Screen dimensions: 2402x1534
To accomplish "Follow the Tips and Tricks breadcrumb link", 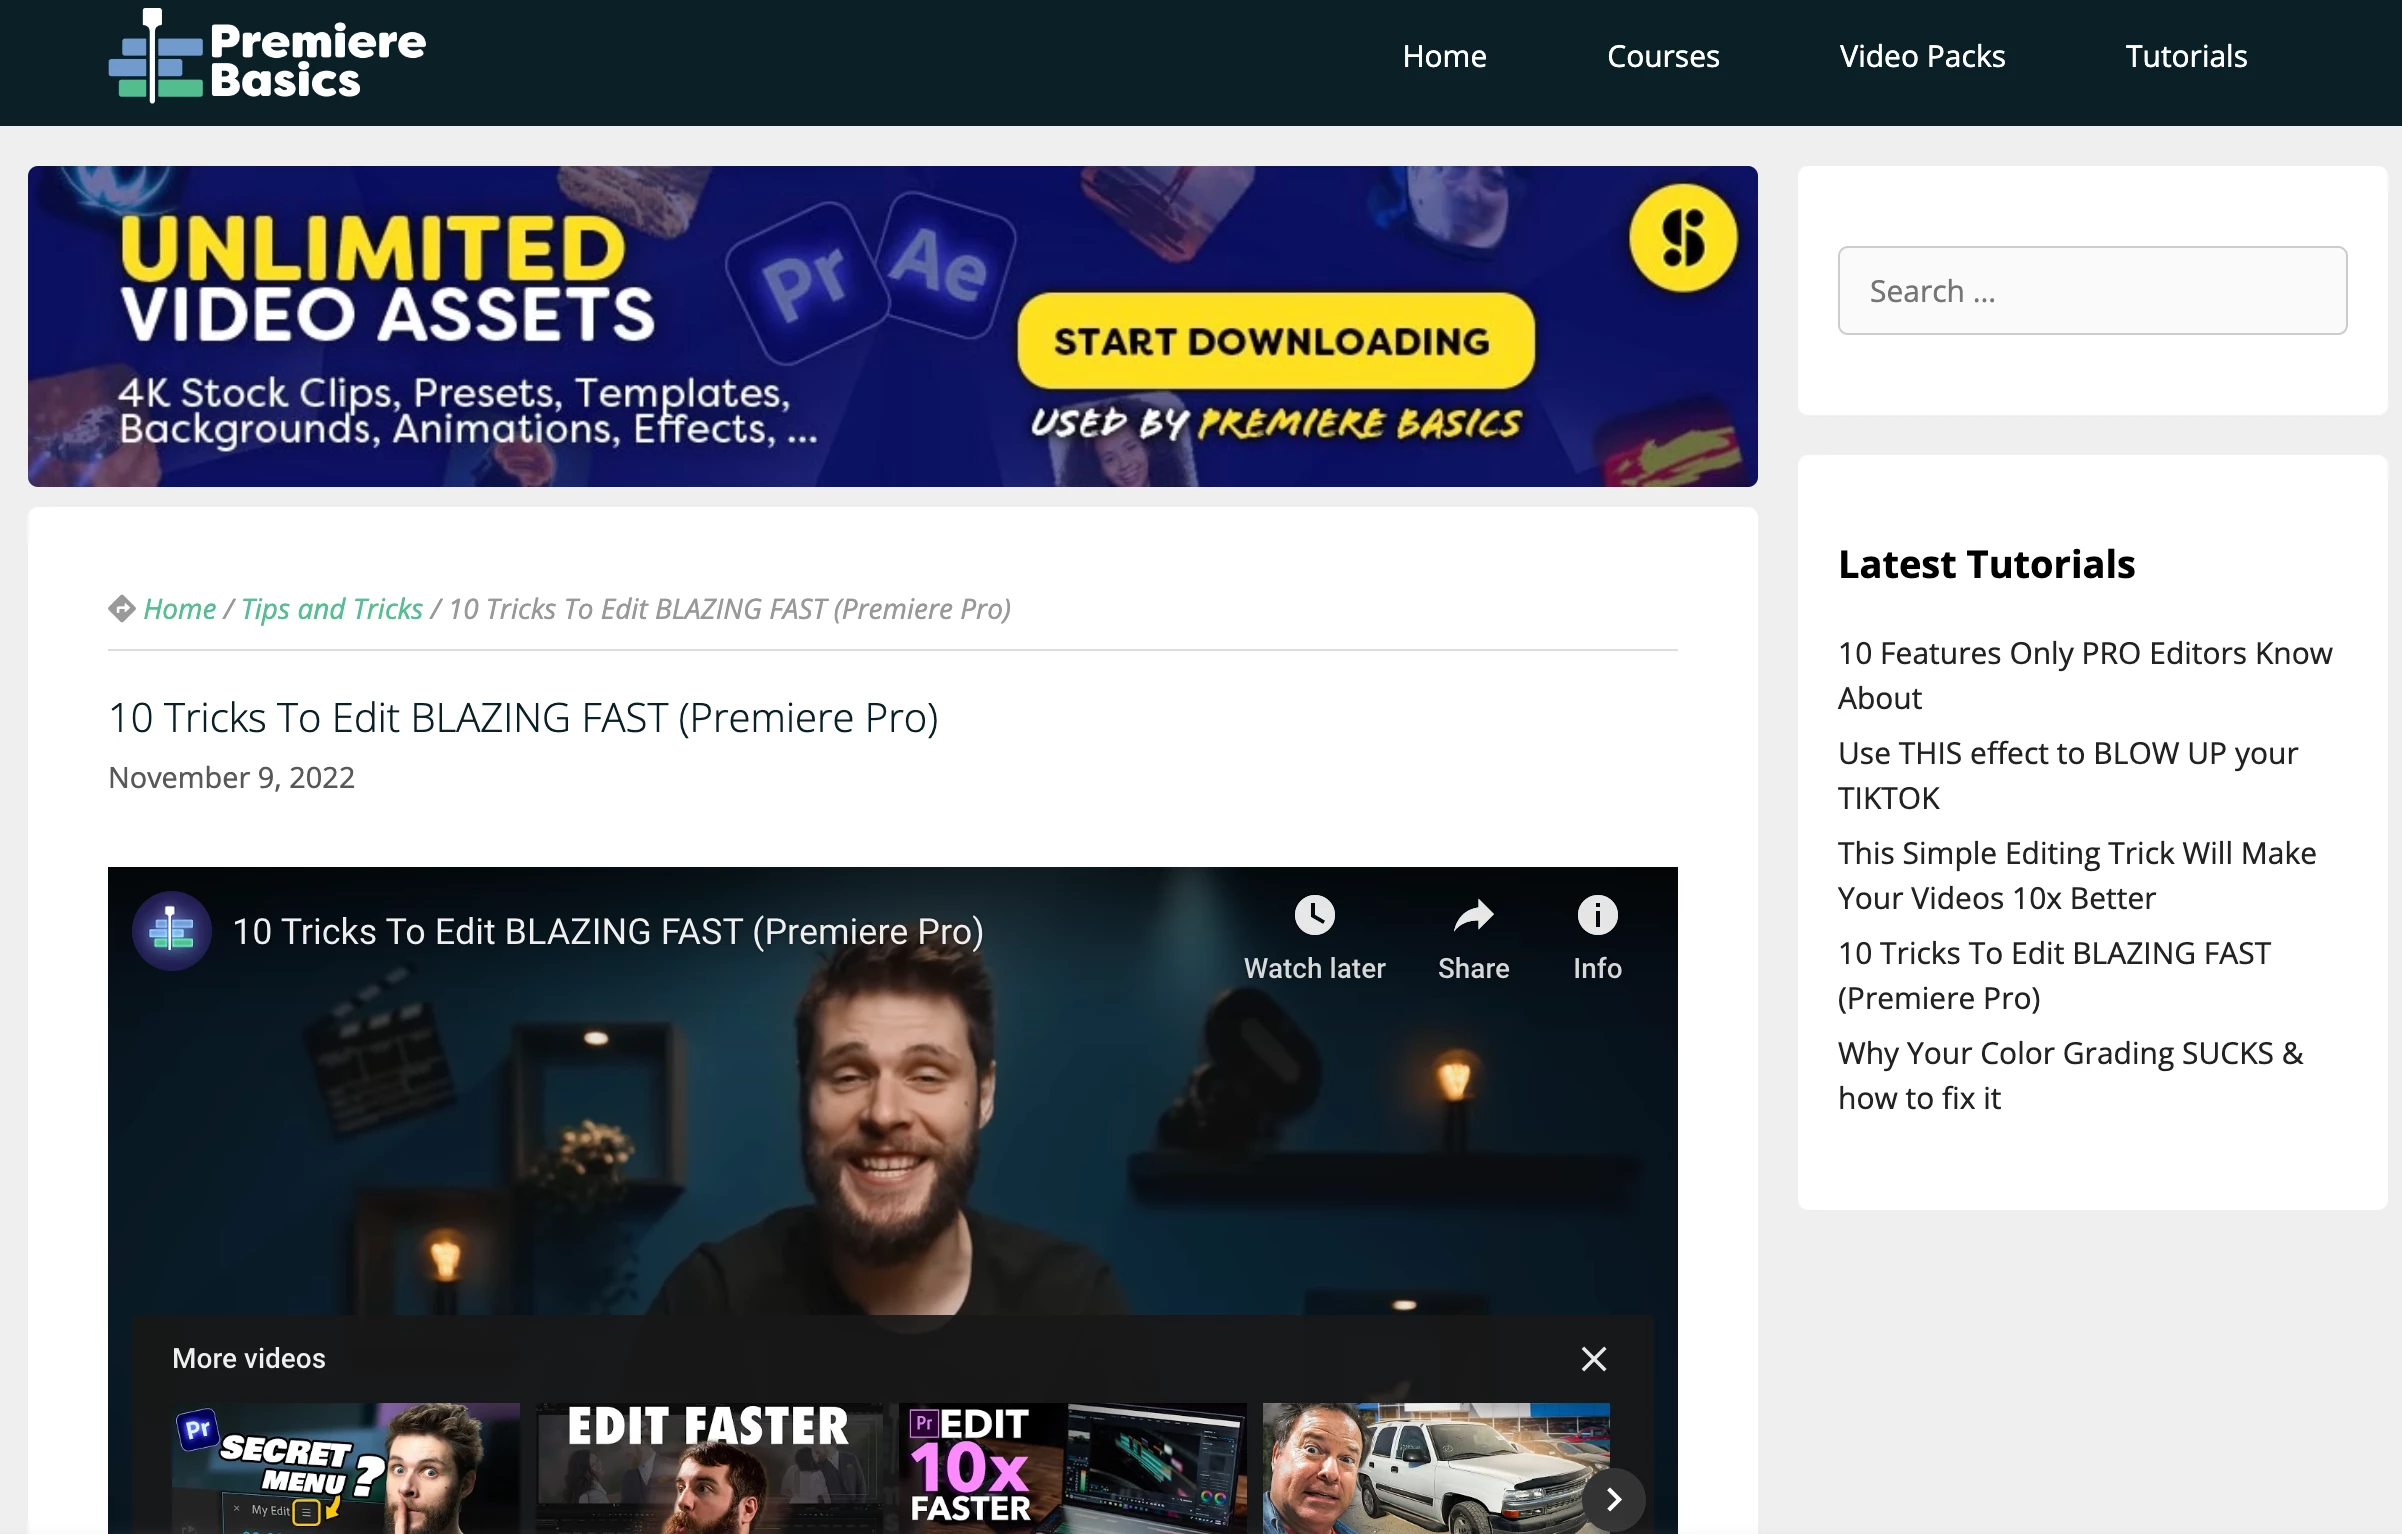I will pos(332,609).
